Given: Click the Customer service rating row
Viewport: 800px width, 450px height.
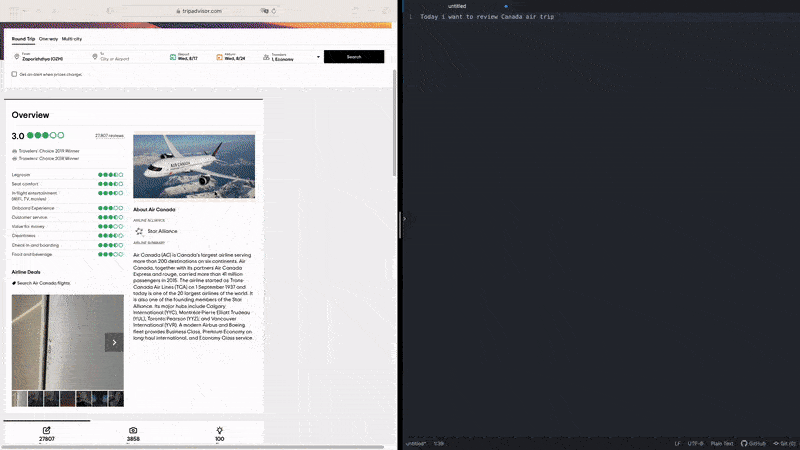Looking at the screenshot, I should tap(67, 217).
